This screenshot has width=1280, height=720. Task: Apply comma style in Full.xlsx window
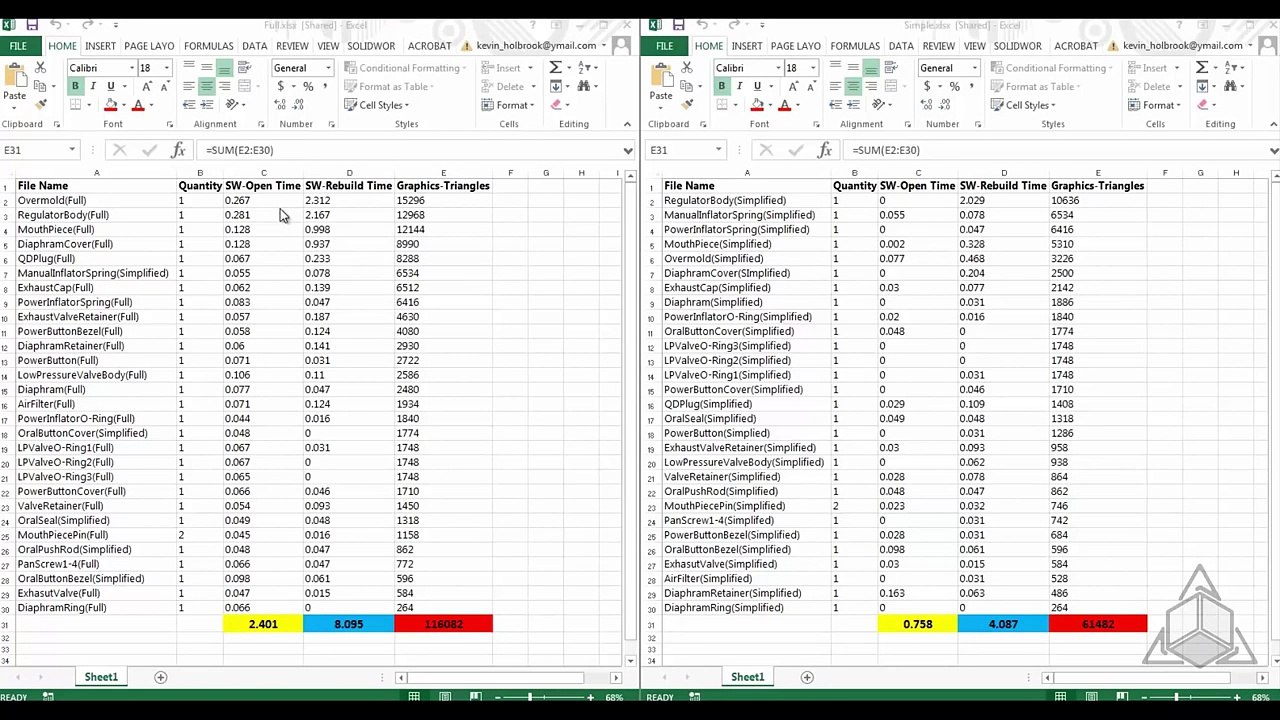(325, 87)
